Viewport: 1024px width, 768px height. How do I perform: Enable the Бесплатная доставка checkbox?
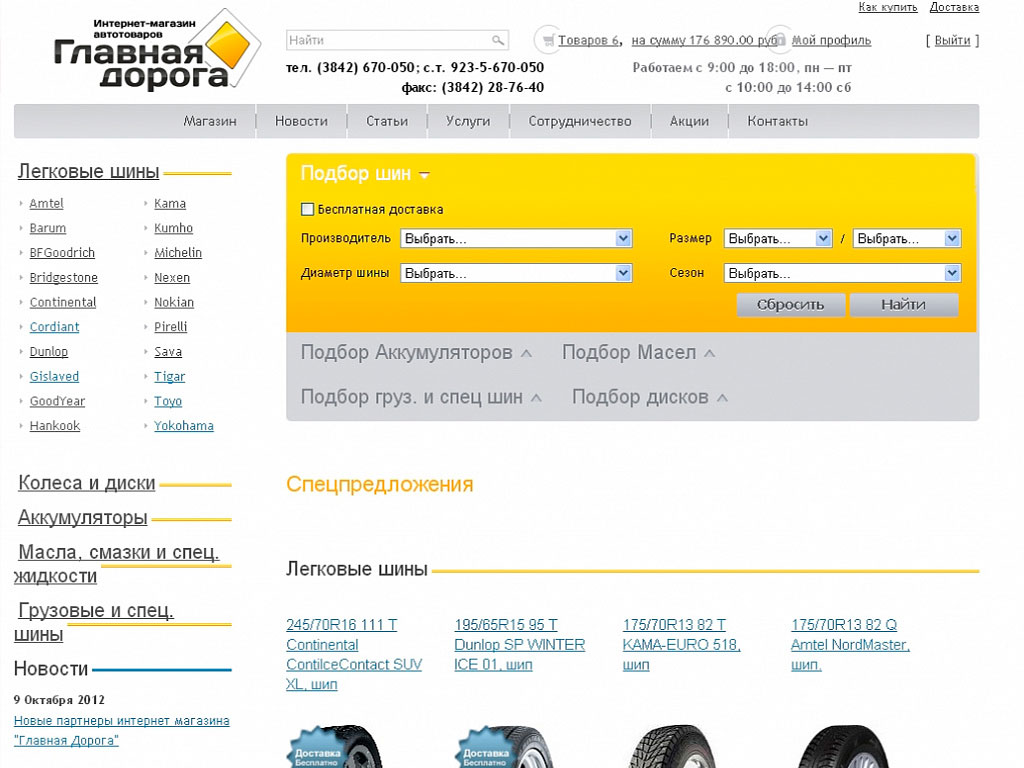[x=308, y=210]
